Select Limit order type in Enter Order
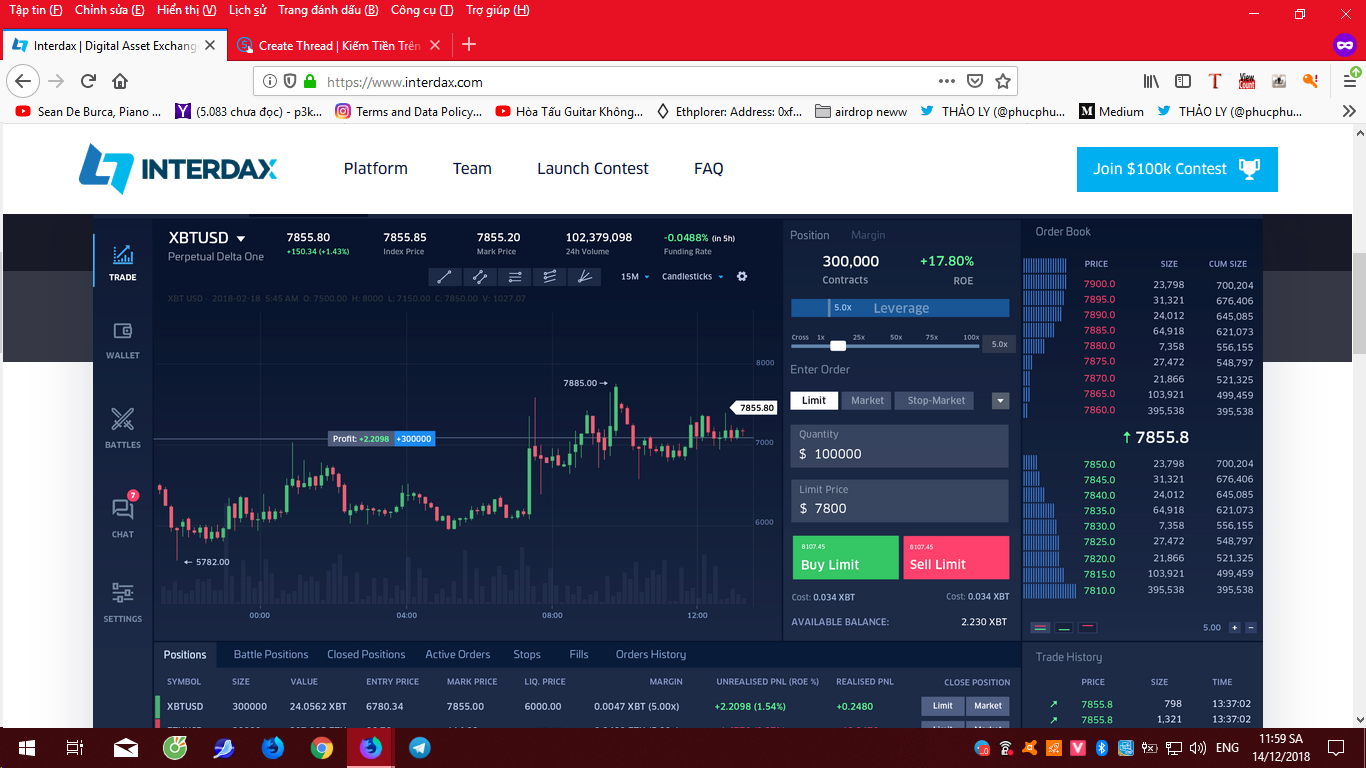Viewport: 1366px width, 768px height. click(x=814, y=401)
